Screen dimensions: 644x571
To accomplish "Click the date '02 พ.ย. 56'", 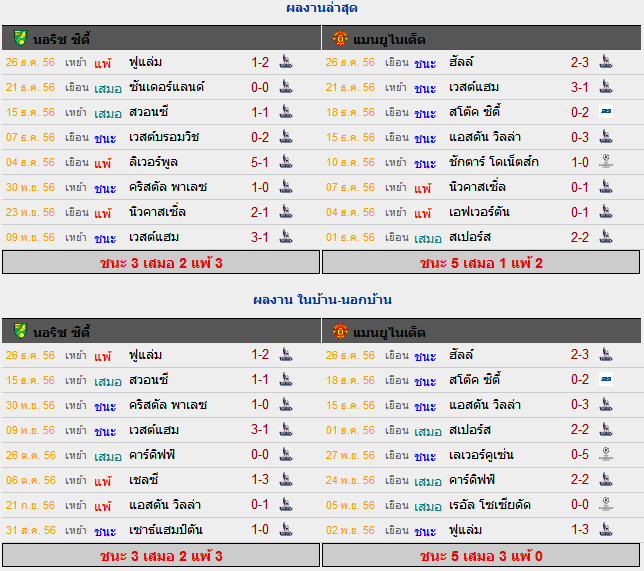I will pyautogui.click(x=350, y=530).
